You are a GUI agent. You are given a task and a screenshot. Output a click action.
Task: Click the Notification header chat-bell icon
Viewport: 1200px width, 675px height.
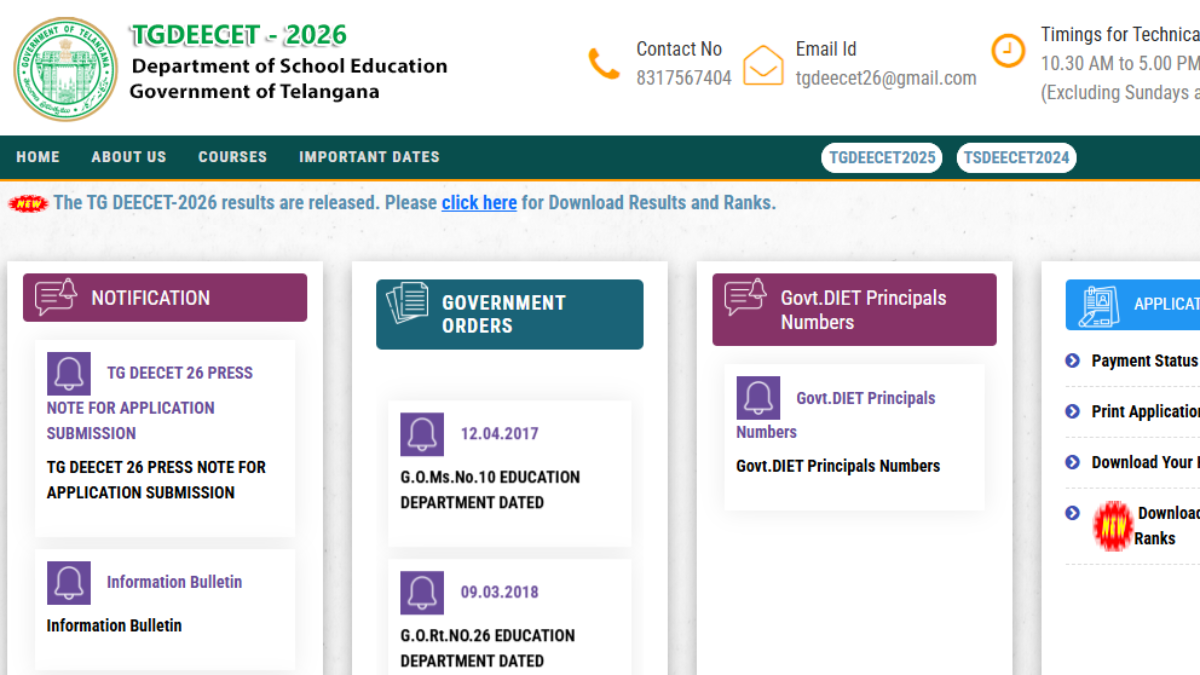pos(56,297)
